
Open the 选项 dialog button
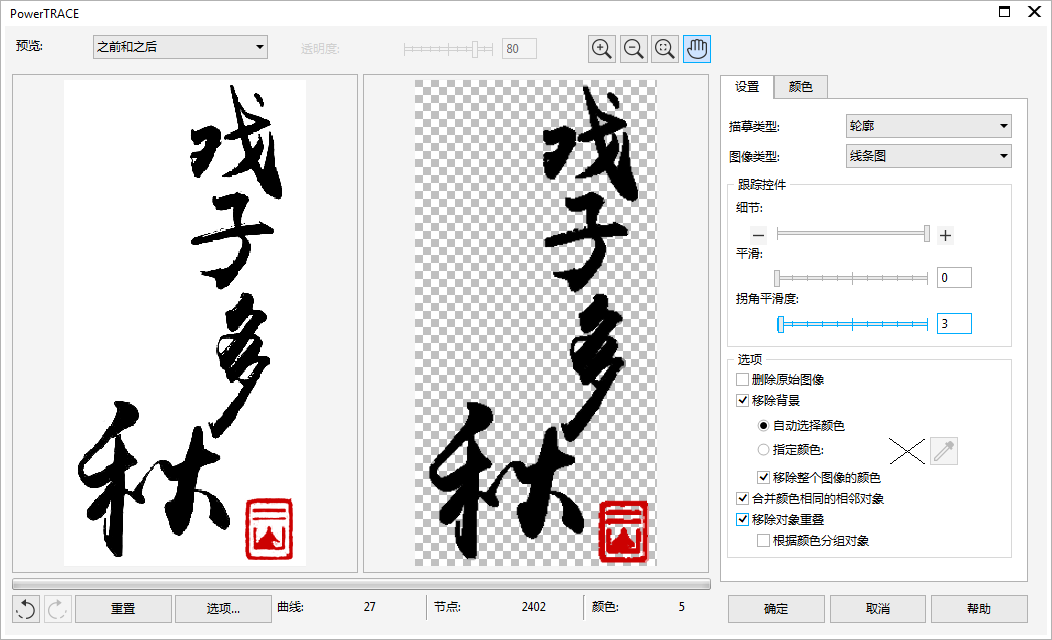coord(221,608)
